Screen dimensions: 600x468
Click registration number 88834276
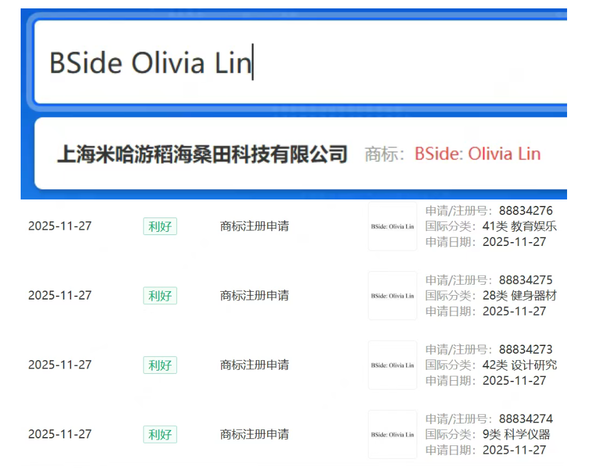pos(526,210)
